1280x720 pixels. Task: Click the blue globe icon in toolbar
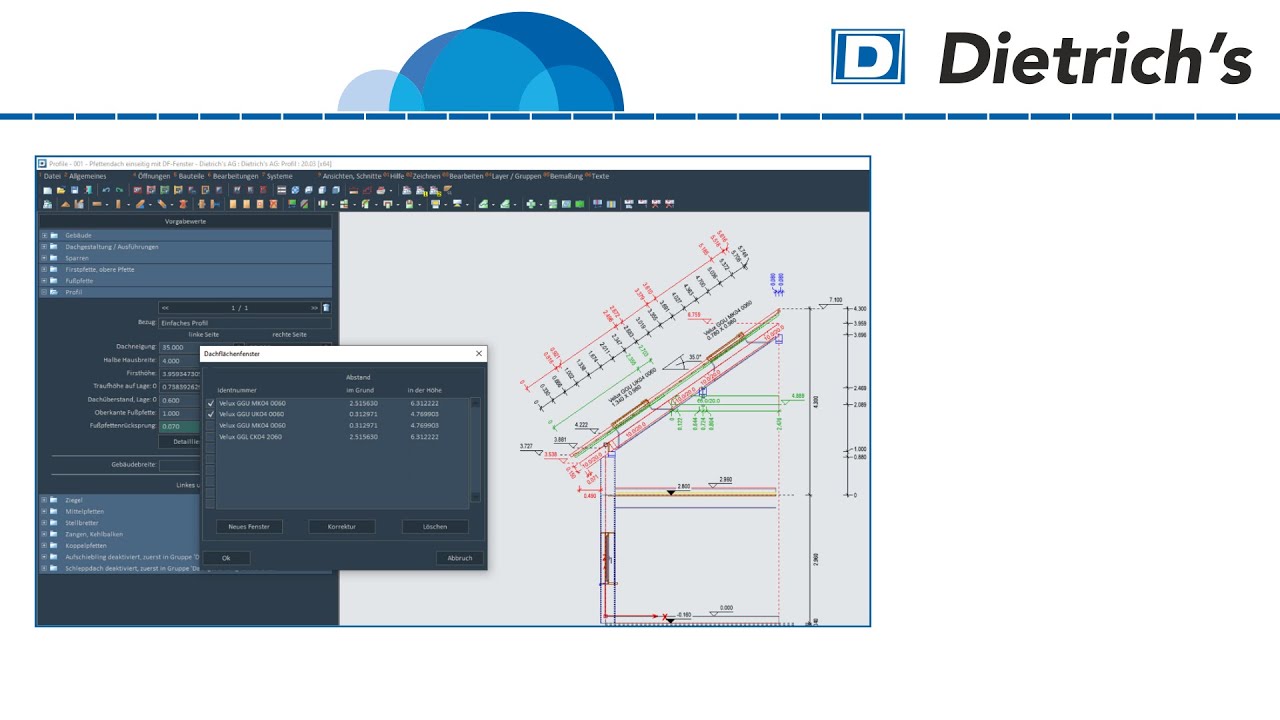coord(295,190)
